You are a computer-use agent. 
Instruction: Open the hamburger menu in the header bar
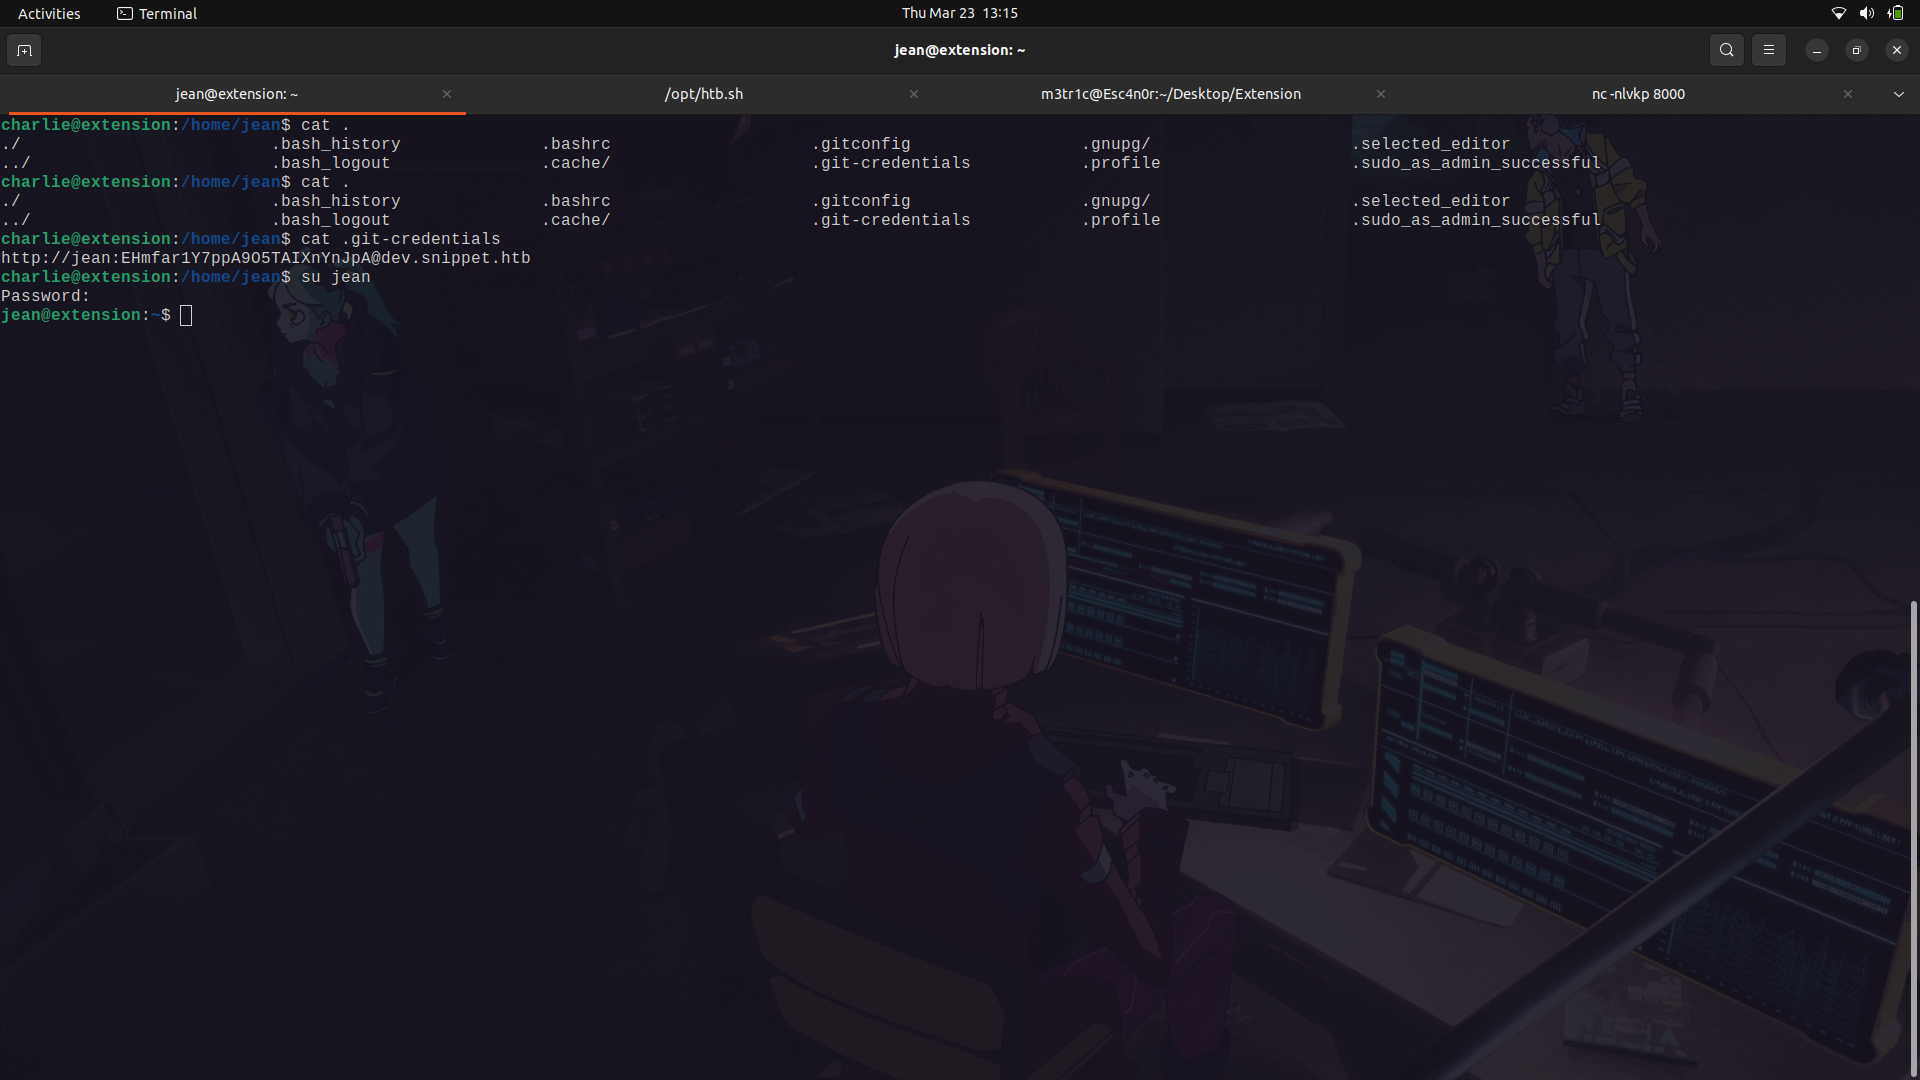pos(1768,50)
